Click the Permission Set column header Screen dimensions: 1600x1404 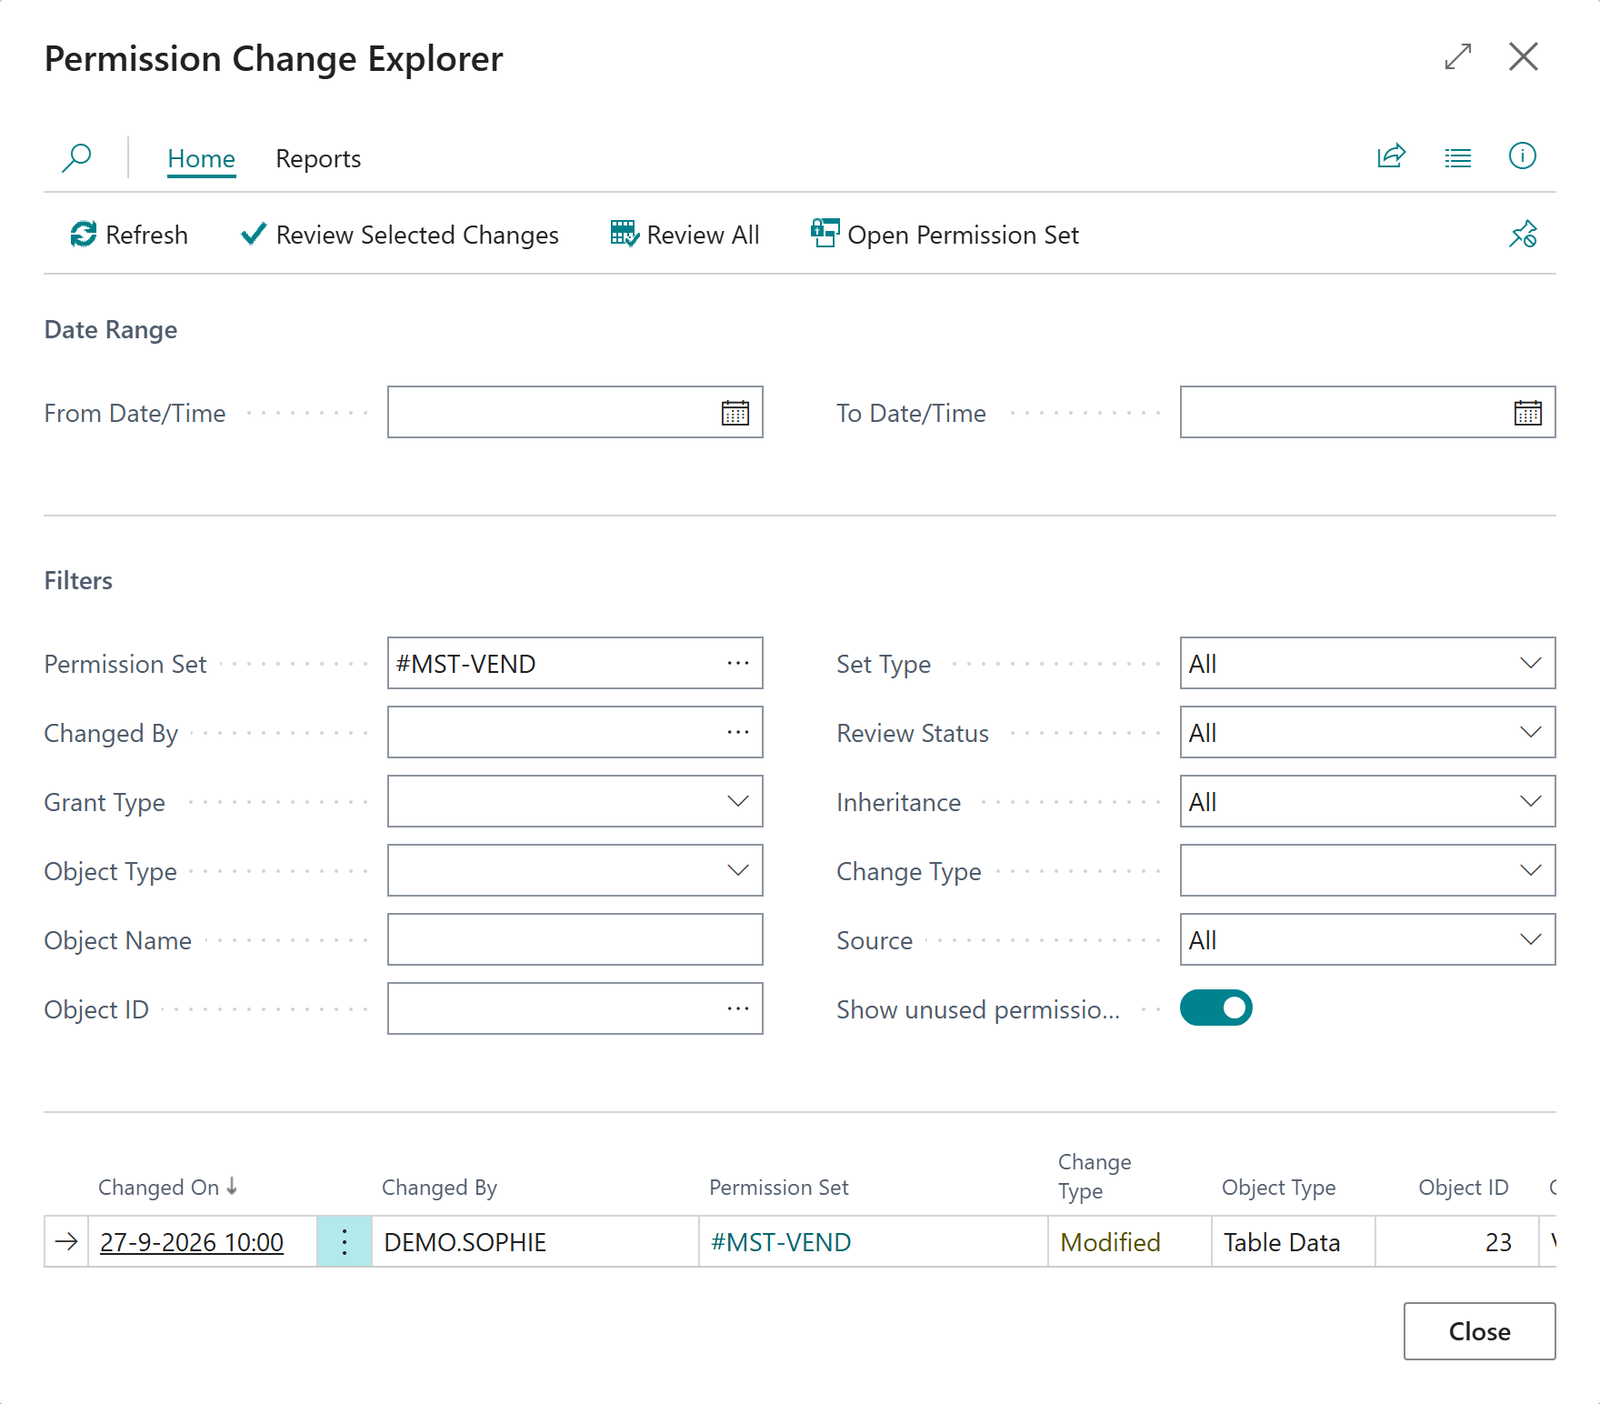pos(778,1187)
